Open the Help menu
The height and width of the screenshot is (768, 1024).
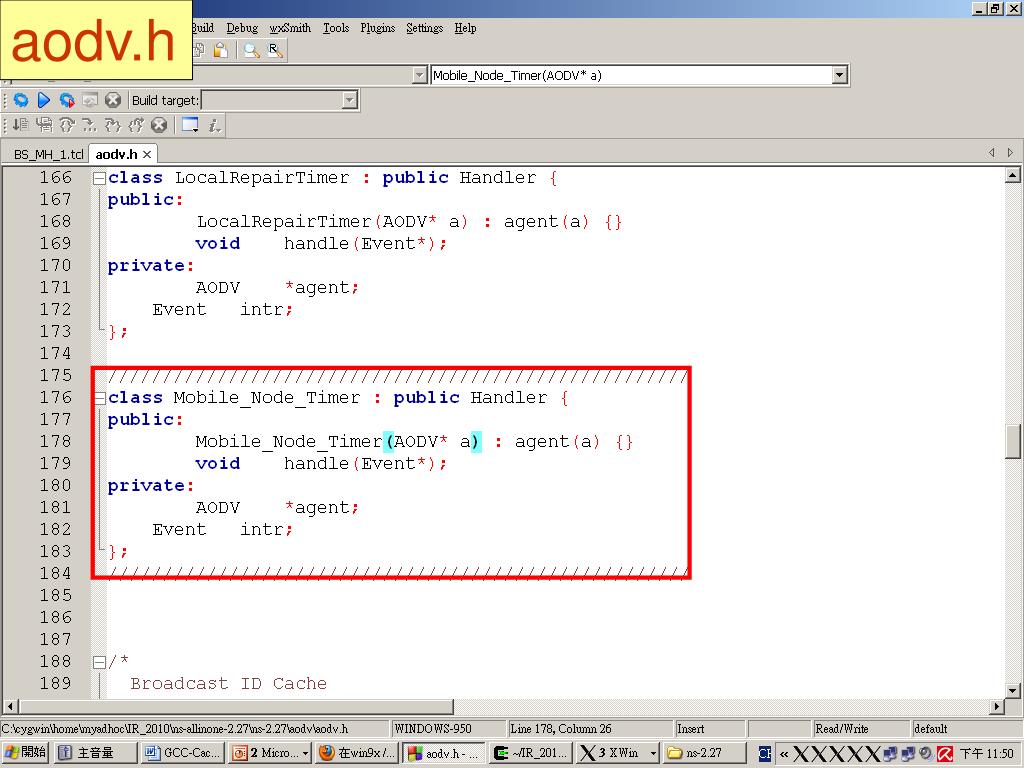pyautogui.click(x=465, y=28)
